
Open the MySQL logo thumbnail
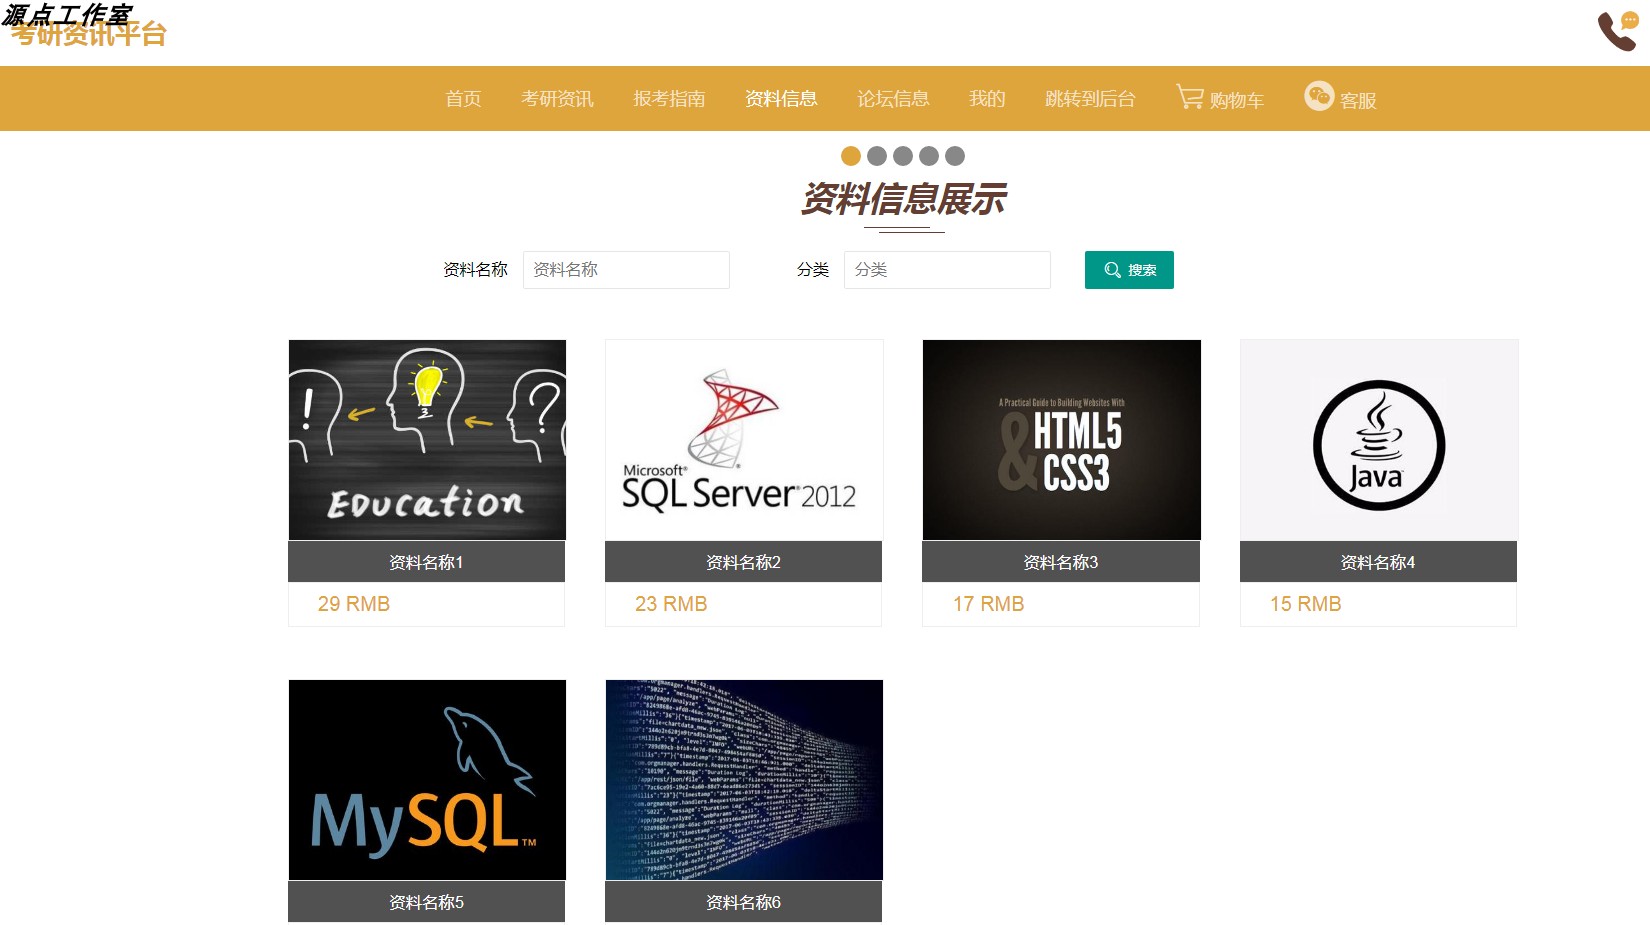(x=427, y=780)
